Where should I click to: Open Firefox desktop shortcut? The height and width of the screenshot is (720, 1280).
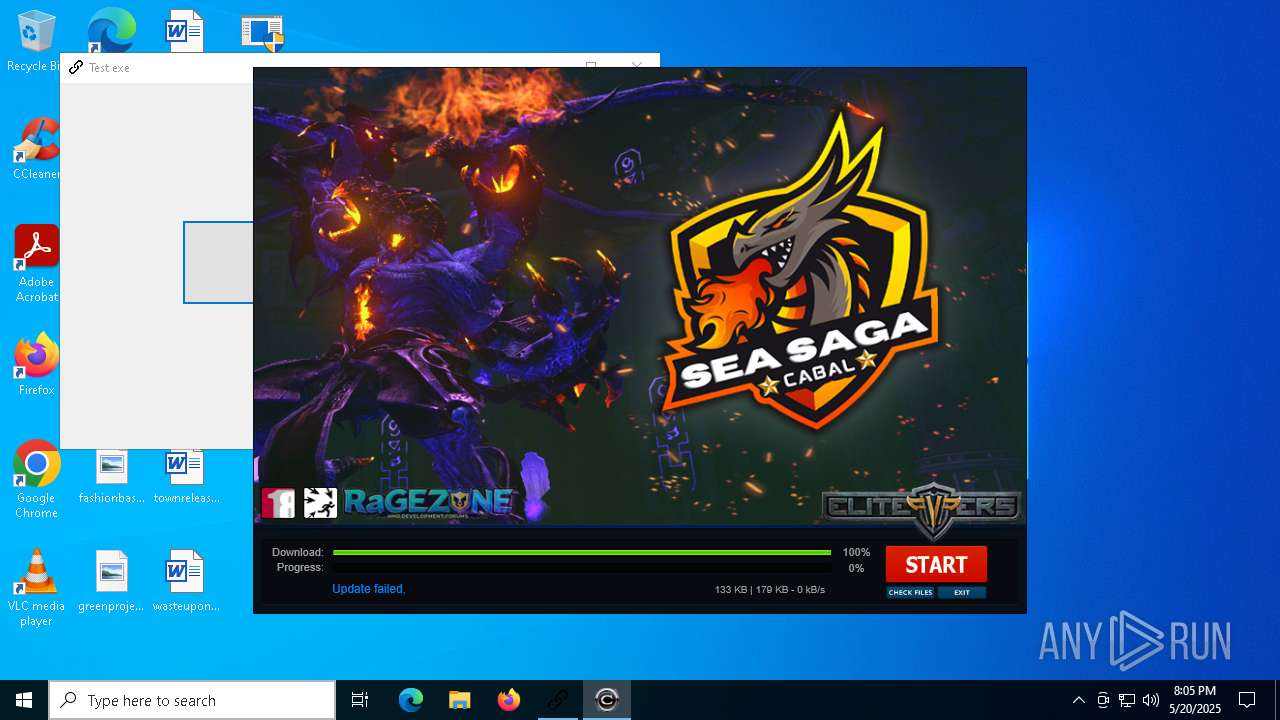tap(36, 365)
